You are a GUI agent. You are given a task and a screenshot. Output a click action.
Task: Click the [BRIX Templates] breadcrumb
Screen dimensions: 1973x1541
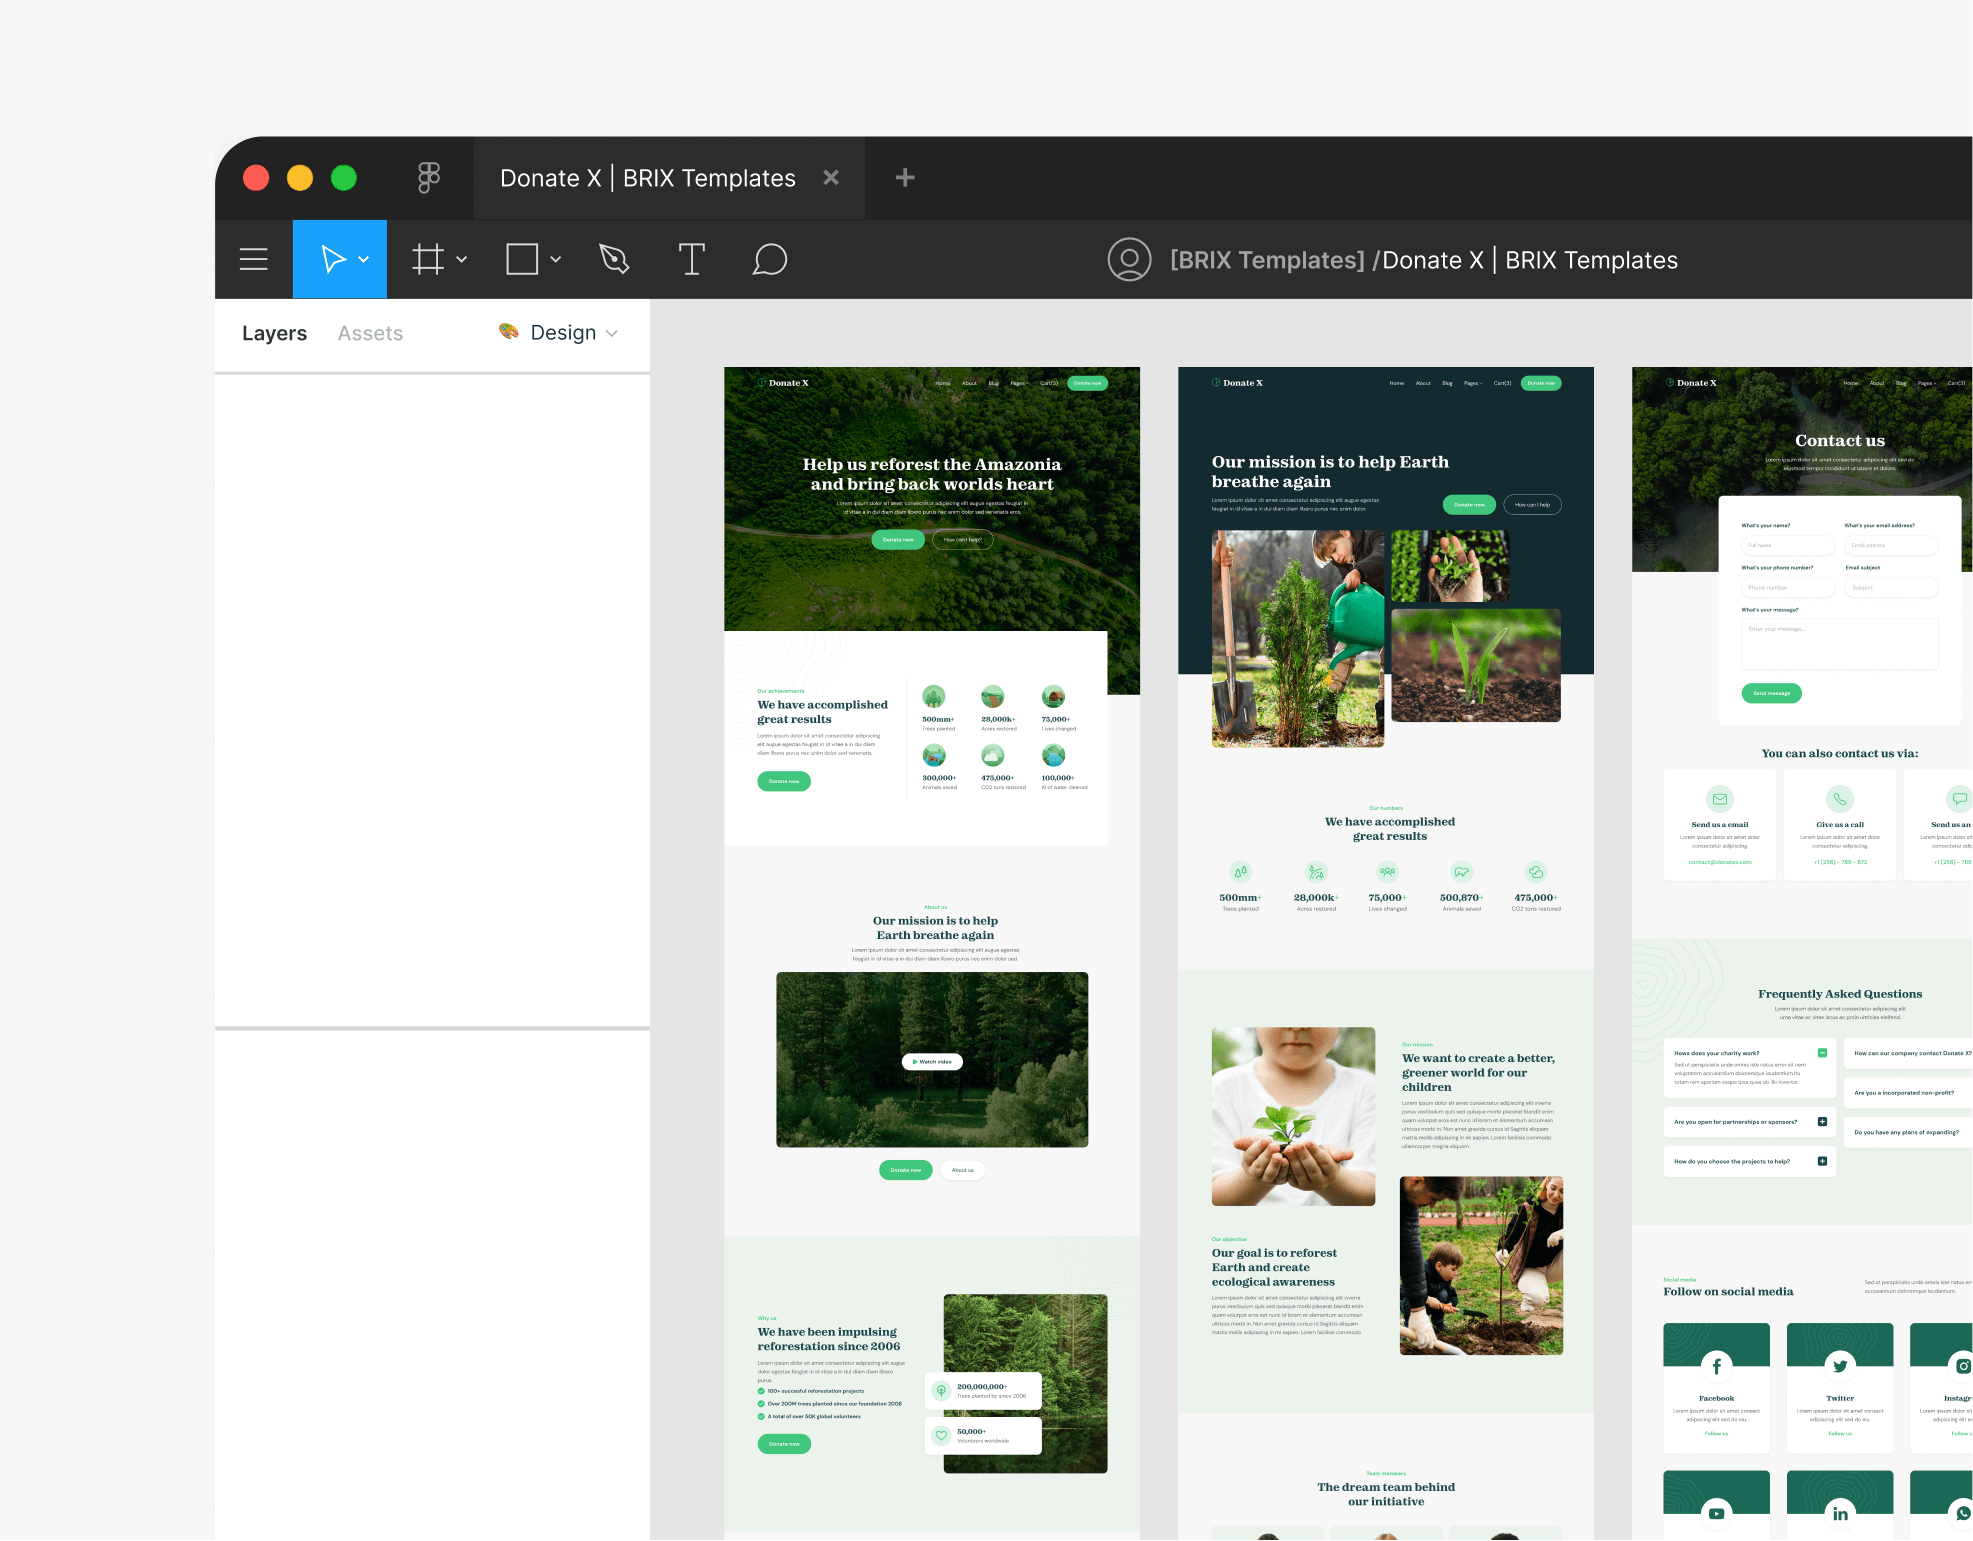coord(1267,260)
